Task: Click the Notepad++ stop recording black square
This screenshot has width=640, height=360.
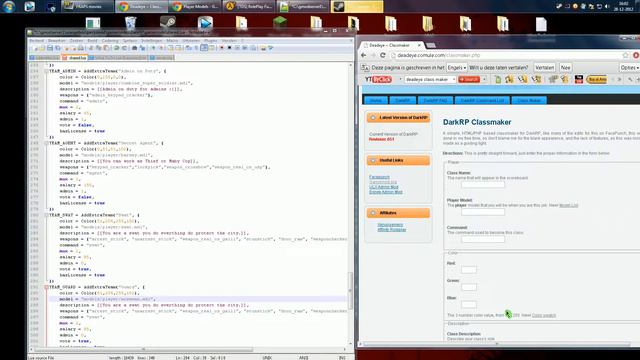Action: coord(229,48)
